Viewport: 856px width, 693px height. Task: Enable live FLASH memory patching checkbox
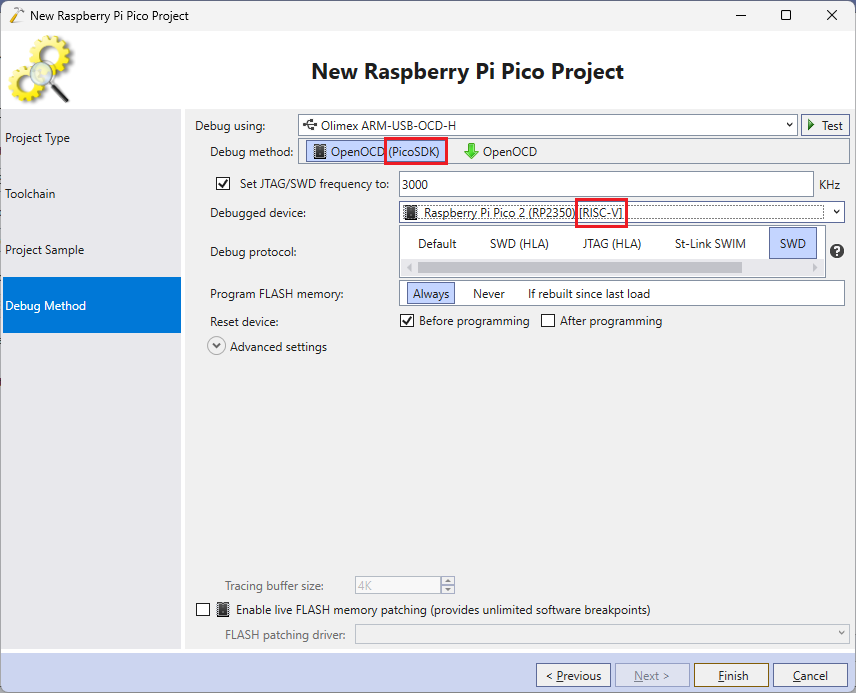pyautogui.click(x=204, y=610)
